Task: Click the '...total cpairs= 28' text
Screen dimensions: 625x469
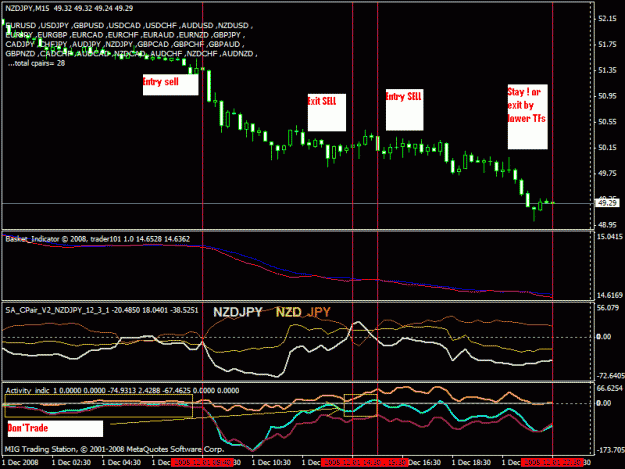Action: tap(36, 63)
